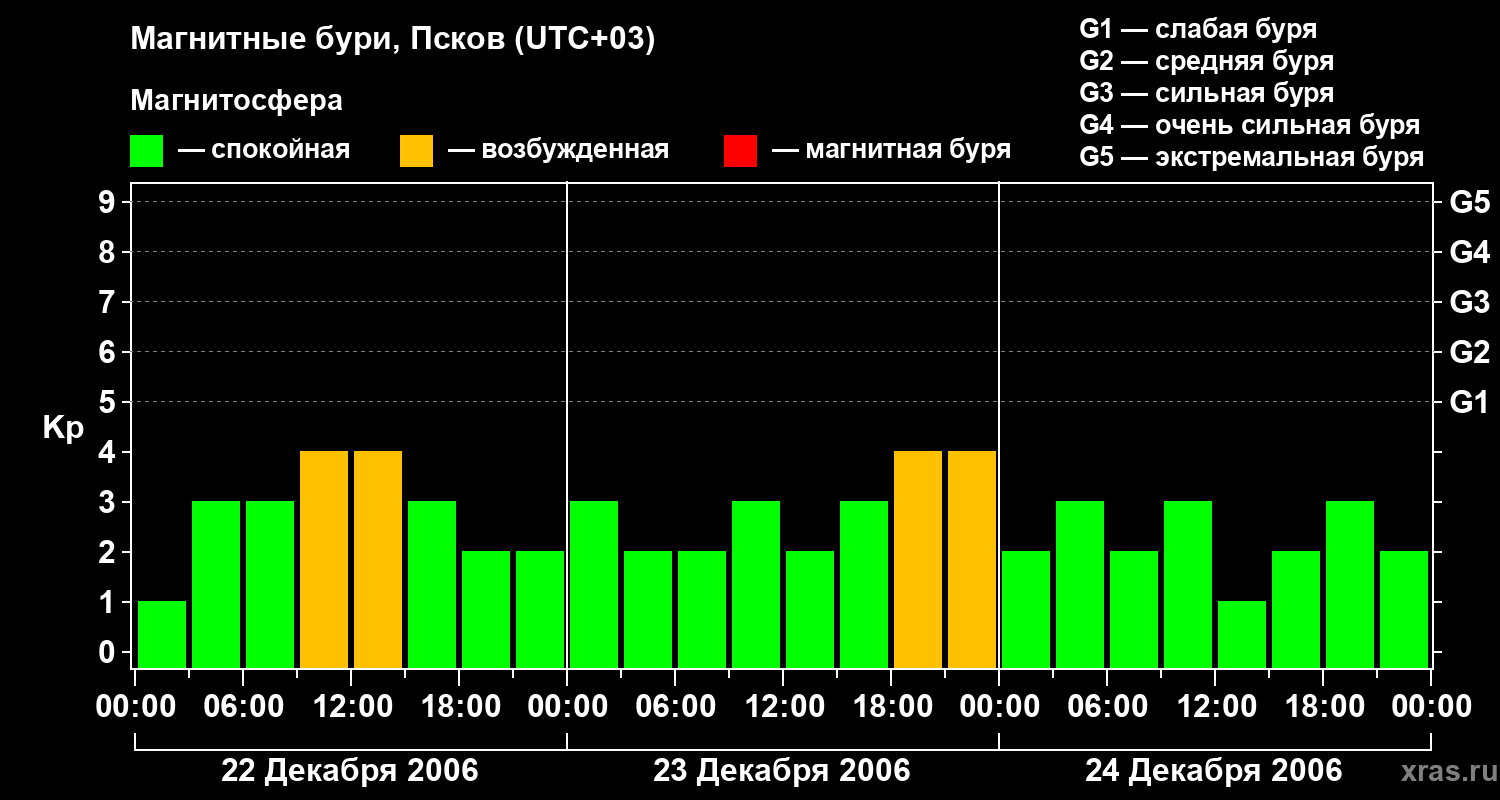The image size is (1500, 800).
Task: Select the green bar at 15:00–18:00 on 23 Декабря
Action: coord(864,584)
